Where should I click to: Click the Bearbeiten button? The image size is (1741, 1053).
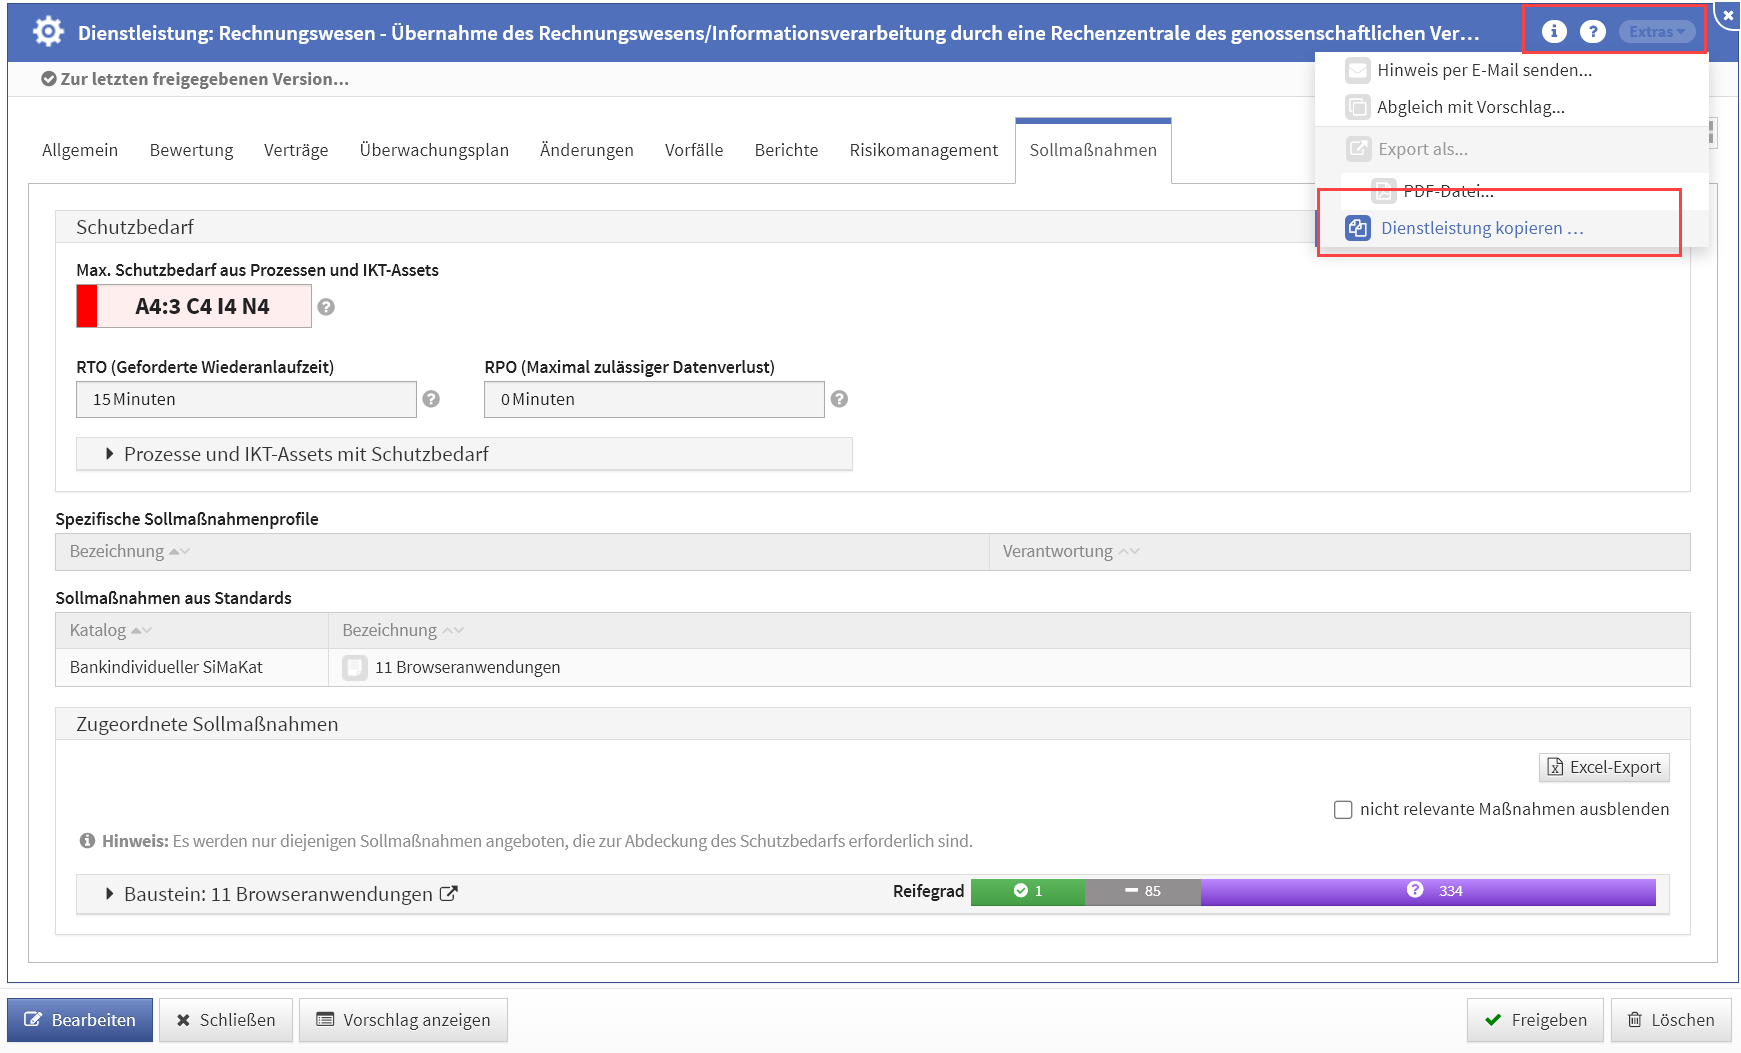click(x=80, y=1020)
